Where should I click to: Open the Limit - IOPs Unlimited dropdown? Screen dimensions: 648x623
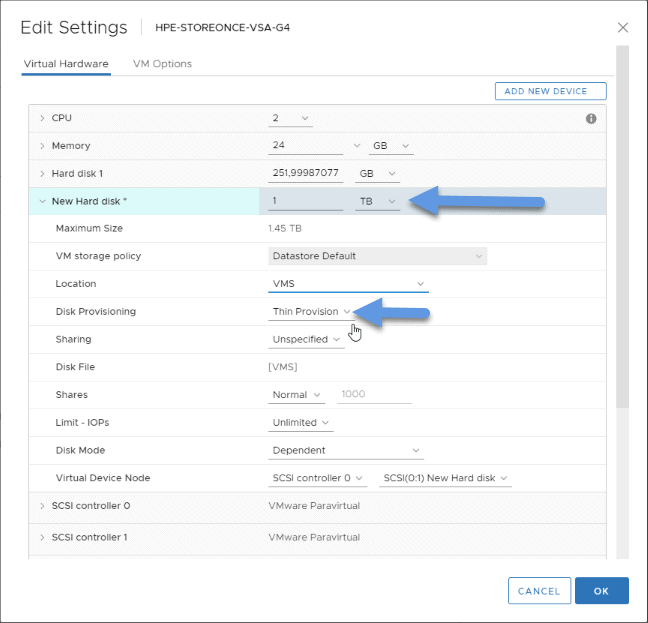pos(301,423)
